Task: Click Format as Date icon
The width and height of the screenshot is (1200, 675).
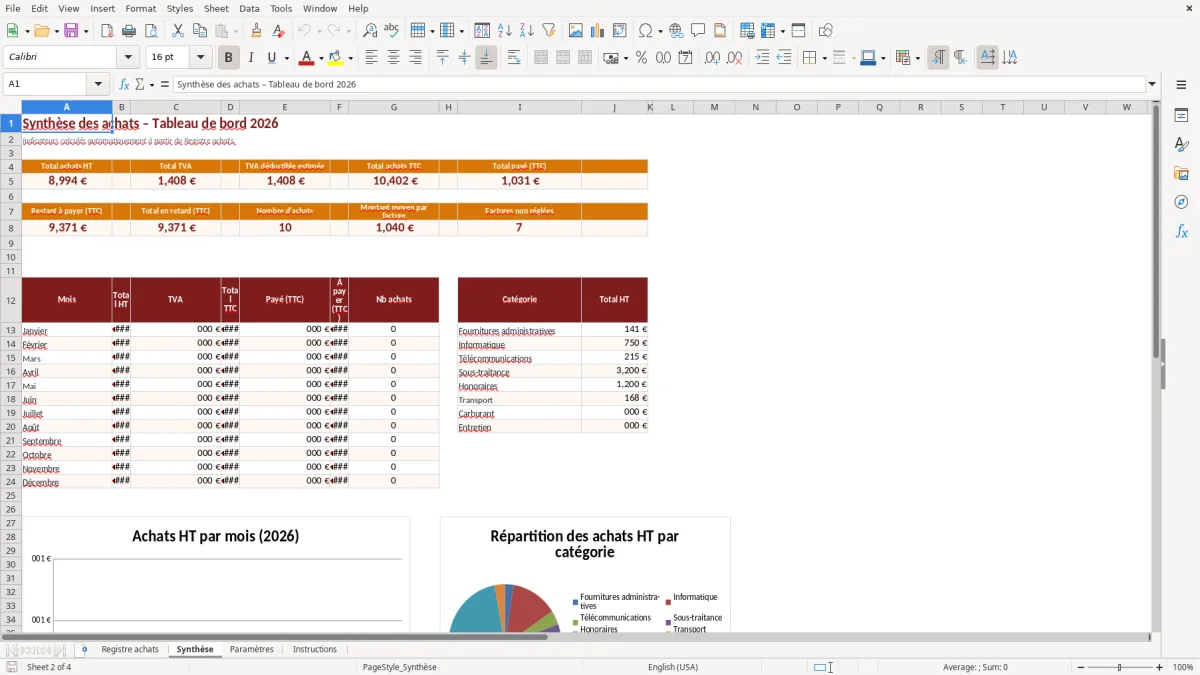Action: (685, 58)
